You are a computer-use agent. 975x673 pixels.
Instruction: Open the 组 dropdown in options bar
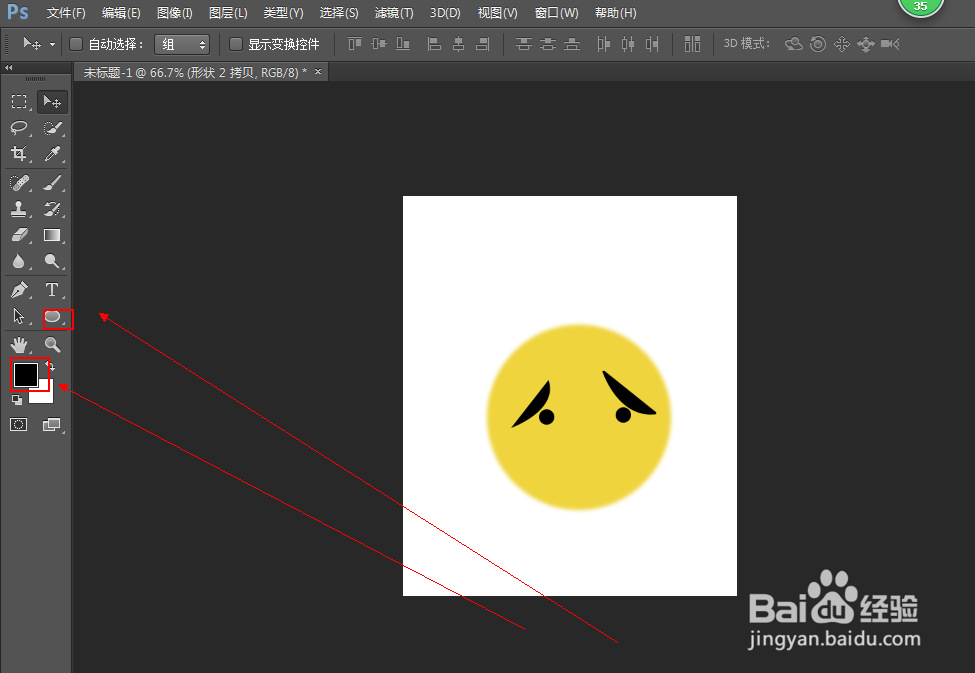tap(182, 44)
